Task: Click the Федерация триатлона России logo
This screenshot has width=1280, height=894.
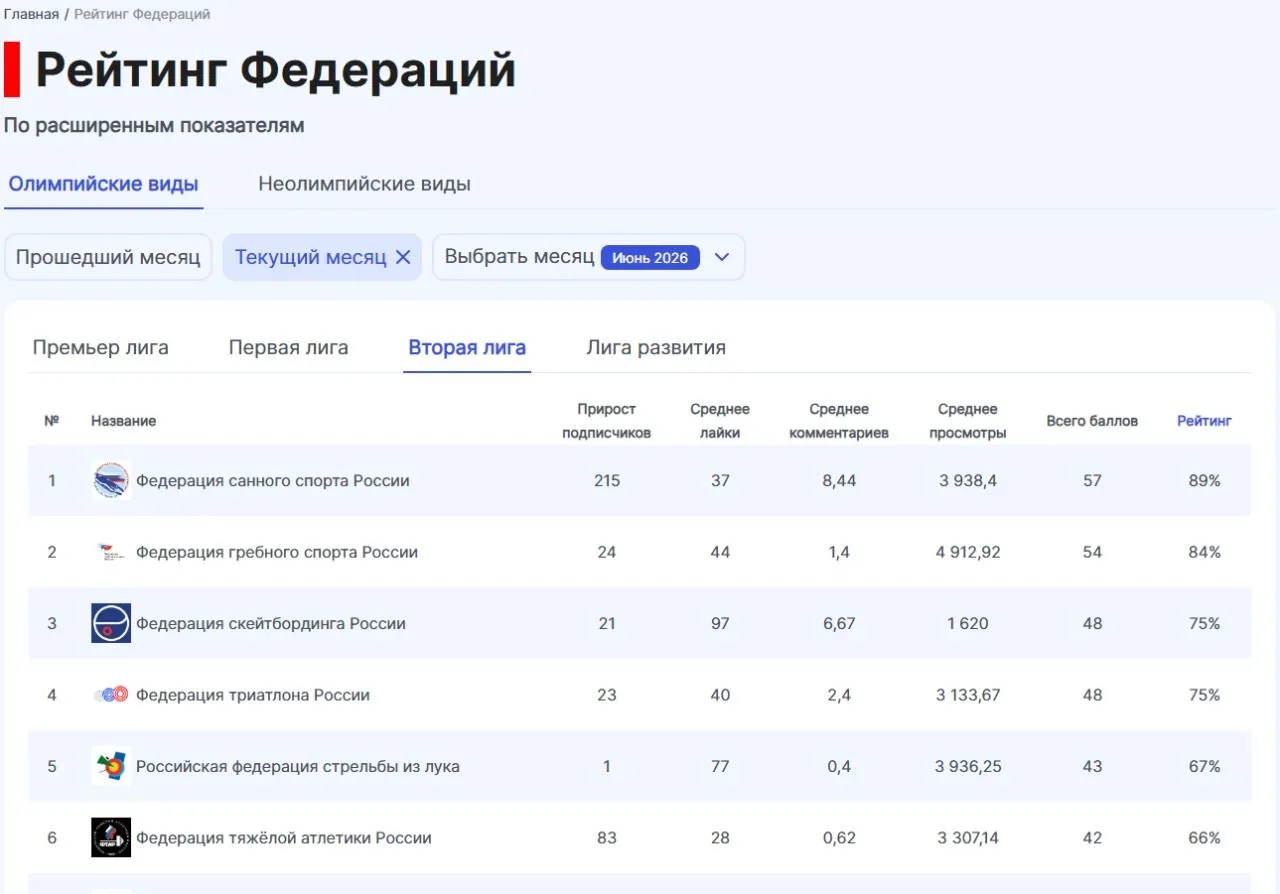Action: click(111, 695)
